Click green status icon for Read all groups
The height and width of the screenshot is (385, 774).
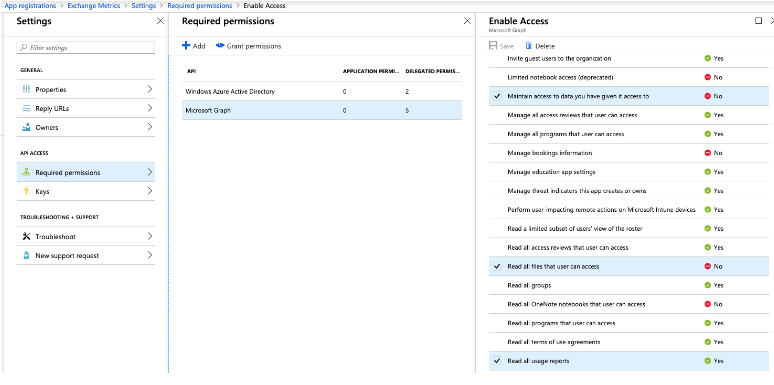707,285
